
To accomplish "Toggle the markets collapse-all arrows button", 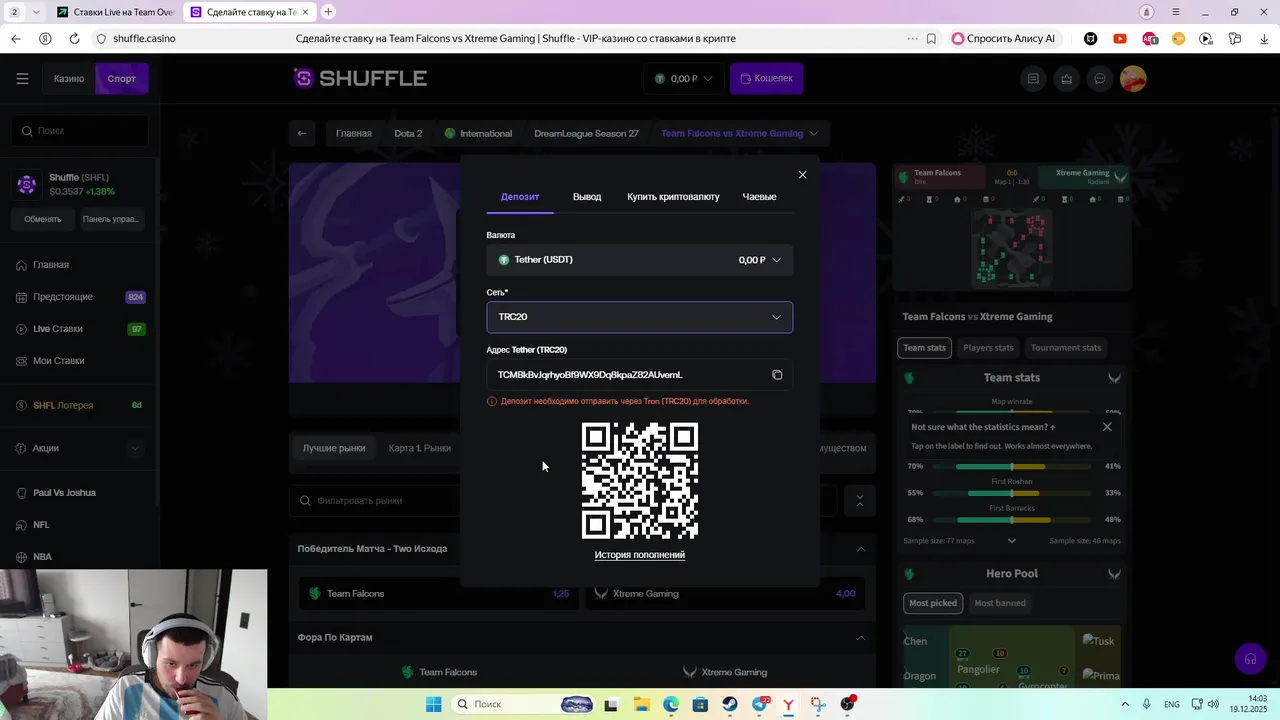I will click(860, 500).
